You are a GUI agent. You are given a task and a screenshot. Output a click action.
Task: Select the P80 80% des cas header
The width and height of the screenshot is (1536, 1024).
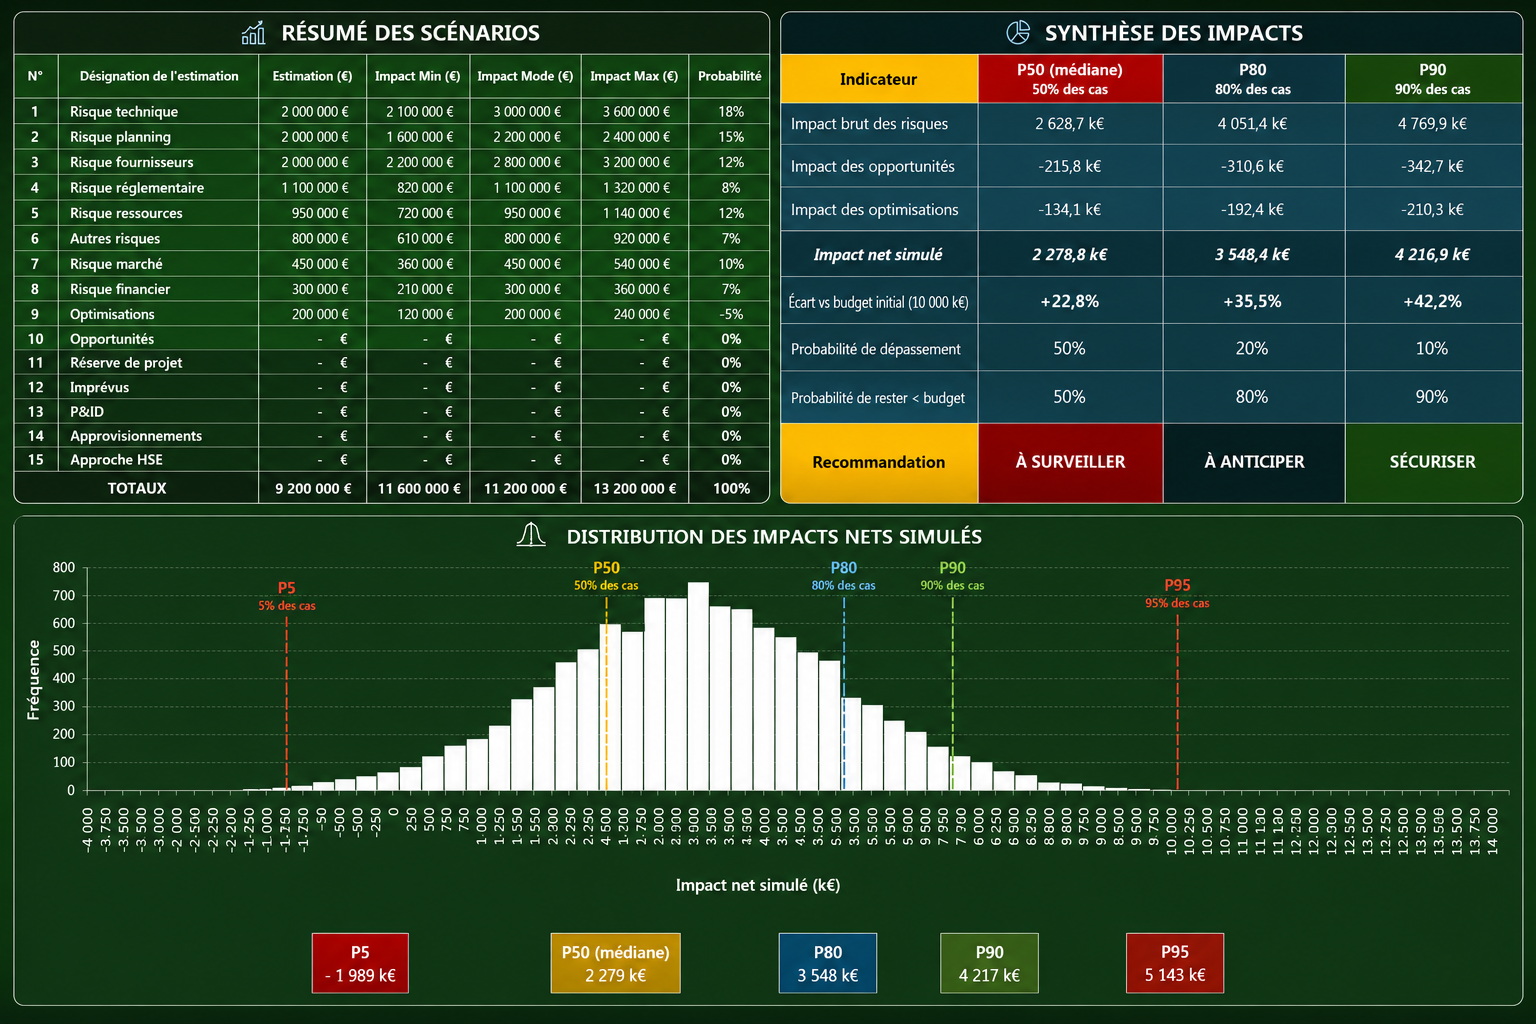[x=1254, y=79]
